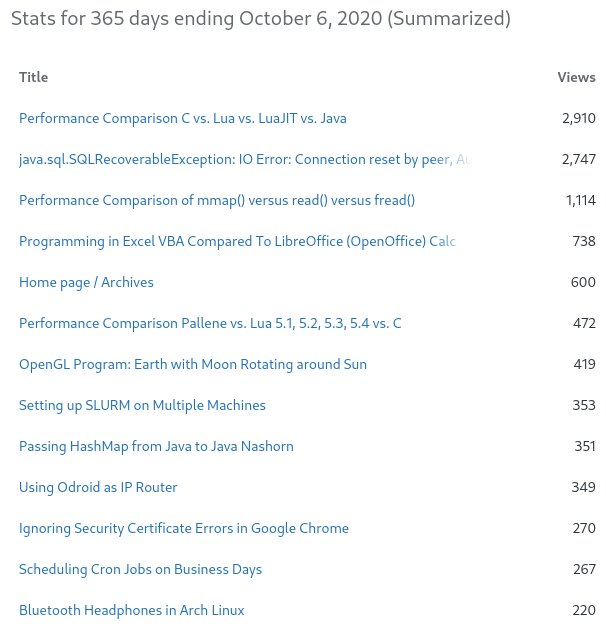This screenshot has height=626, width=606.
Task: Click Programming in Excel VBA post link
Action: pyautogui.click(x=237, y=242)
